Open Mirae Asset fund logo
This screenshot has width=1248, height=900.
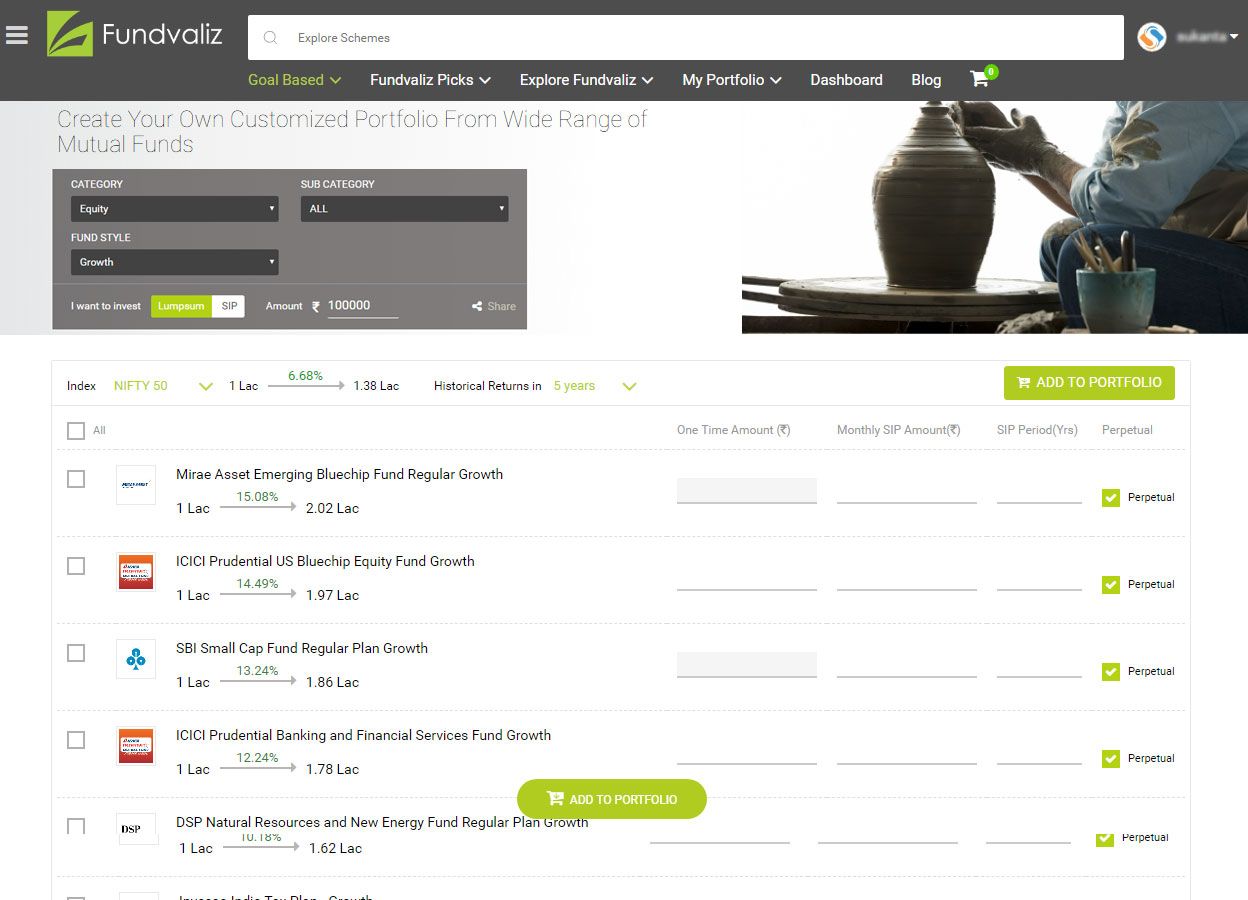136,484
